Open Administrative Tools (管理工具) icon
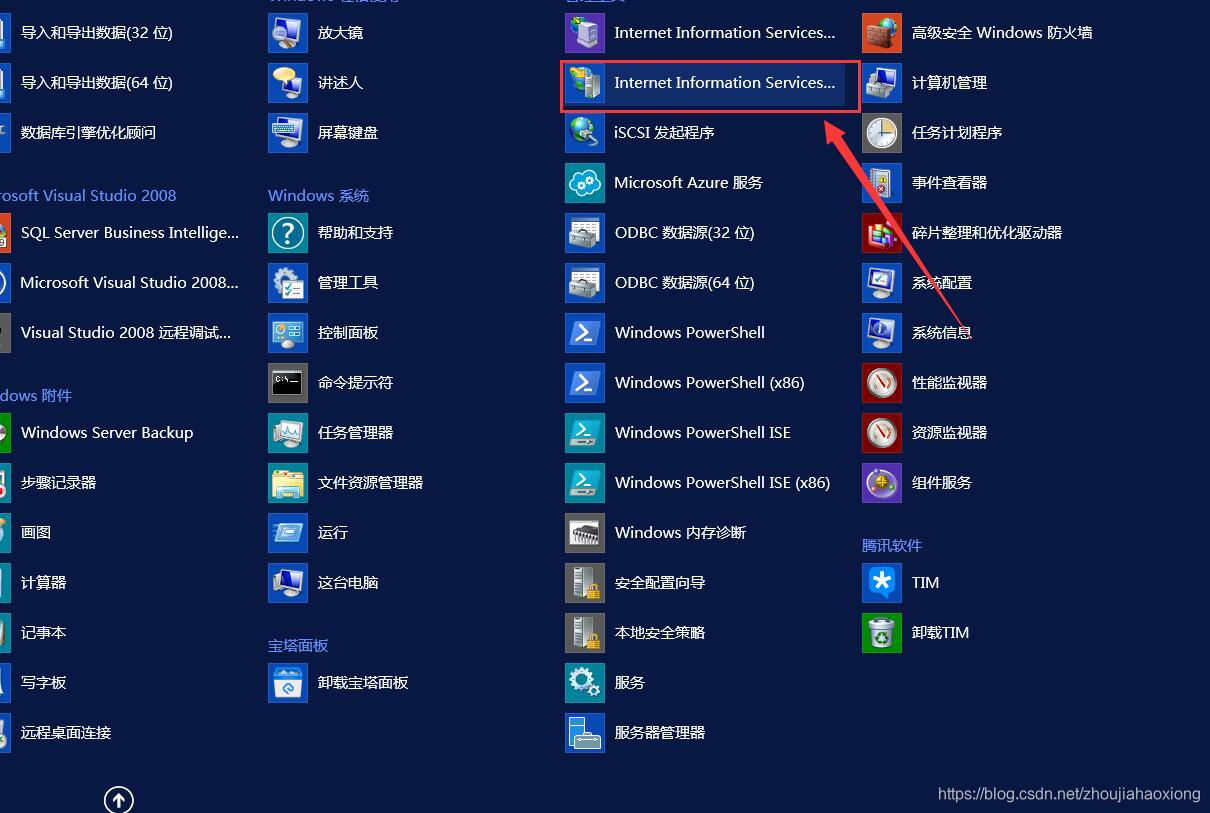Viewport: 1210px width, 813px height. (x=288, y=283)
